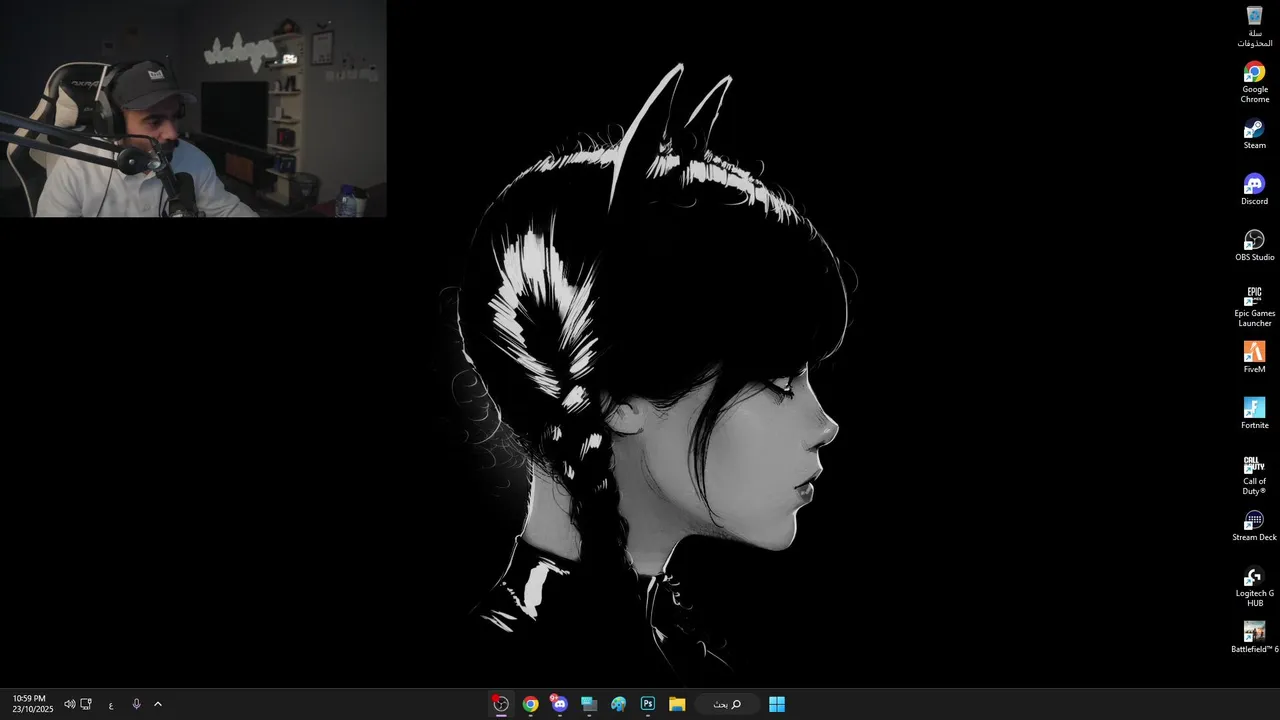Switch input language via the ع indicator
Screen dimensions: 1280x720
111,705
